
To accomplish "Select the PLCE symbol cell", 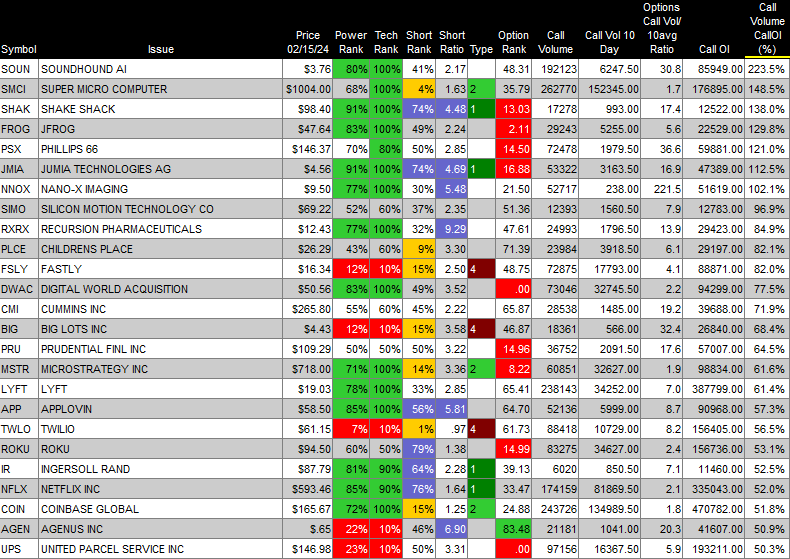I will coord(19,249).
